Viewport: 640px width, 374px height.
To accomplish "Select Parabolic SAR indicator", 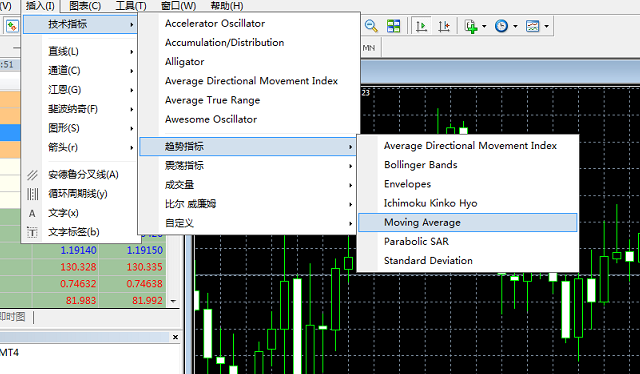I will 468,242.
